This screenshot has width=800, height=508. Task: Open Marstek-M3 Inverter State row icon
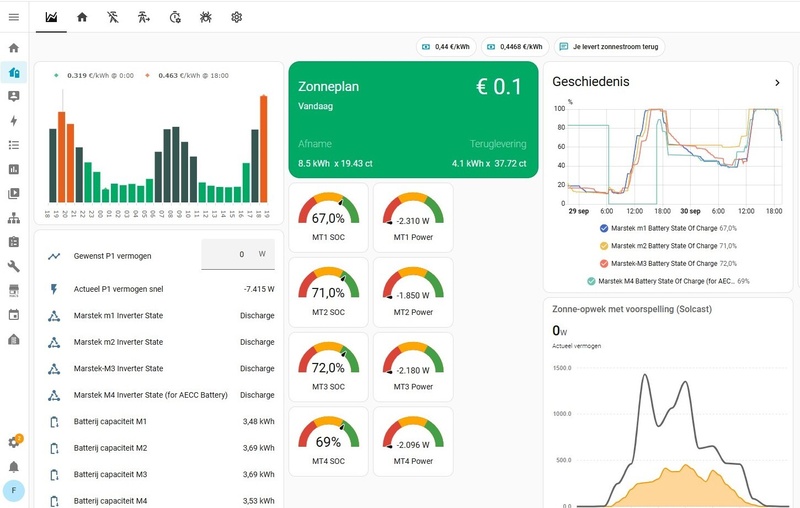click(x=54, y=369)
